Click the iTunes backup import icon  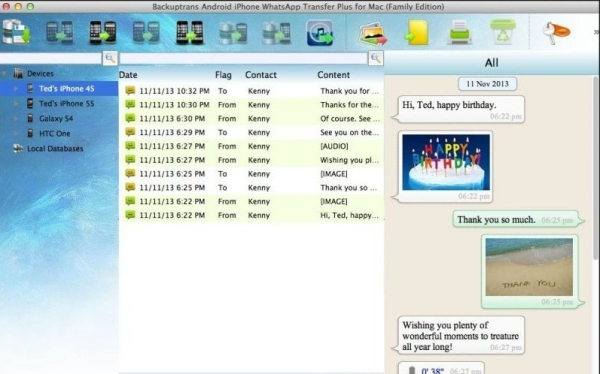pyautogui.click(x=320, y=33)
